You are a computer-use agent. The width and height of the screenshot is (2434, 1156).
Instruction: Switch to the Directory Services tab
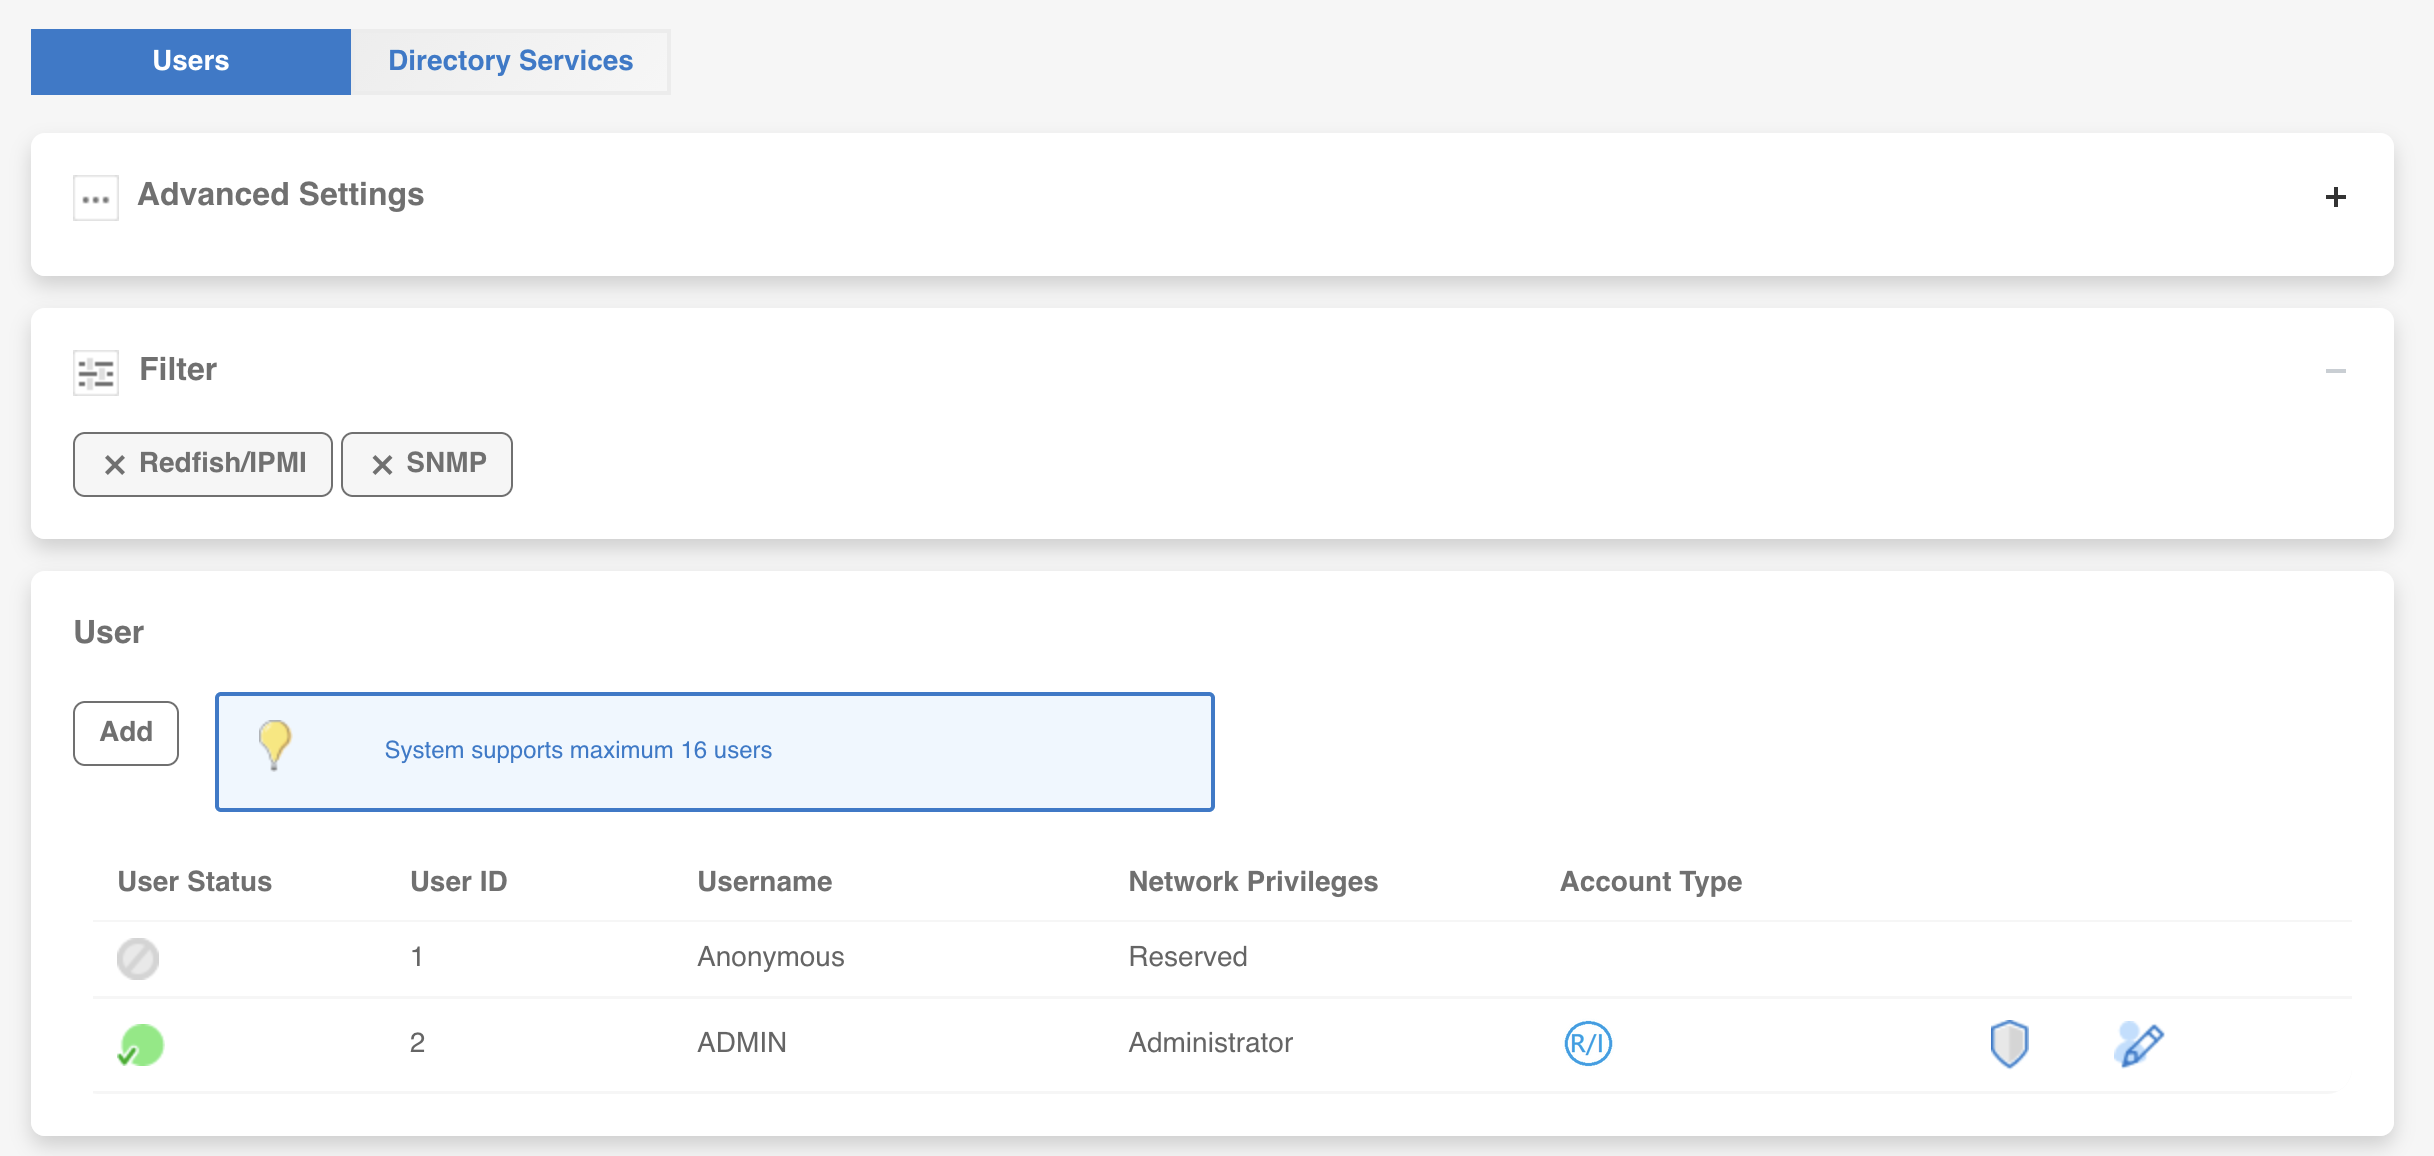[x=510, y=61]
